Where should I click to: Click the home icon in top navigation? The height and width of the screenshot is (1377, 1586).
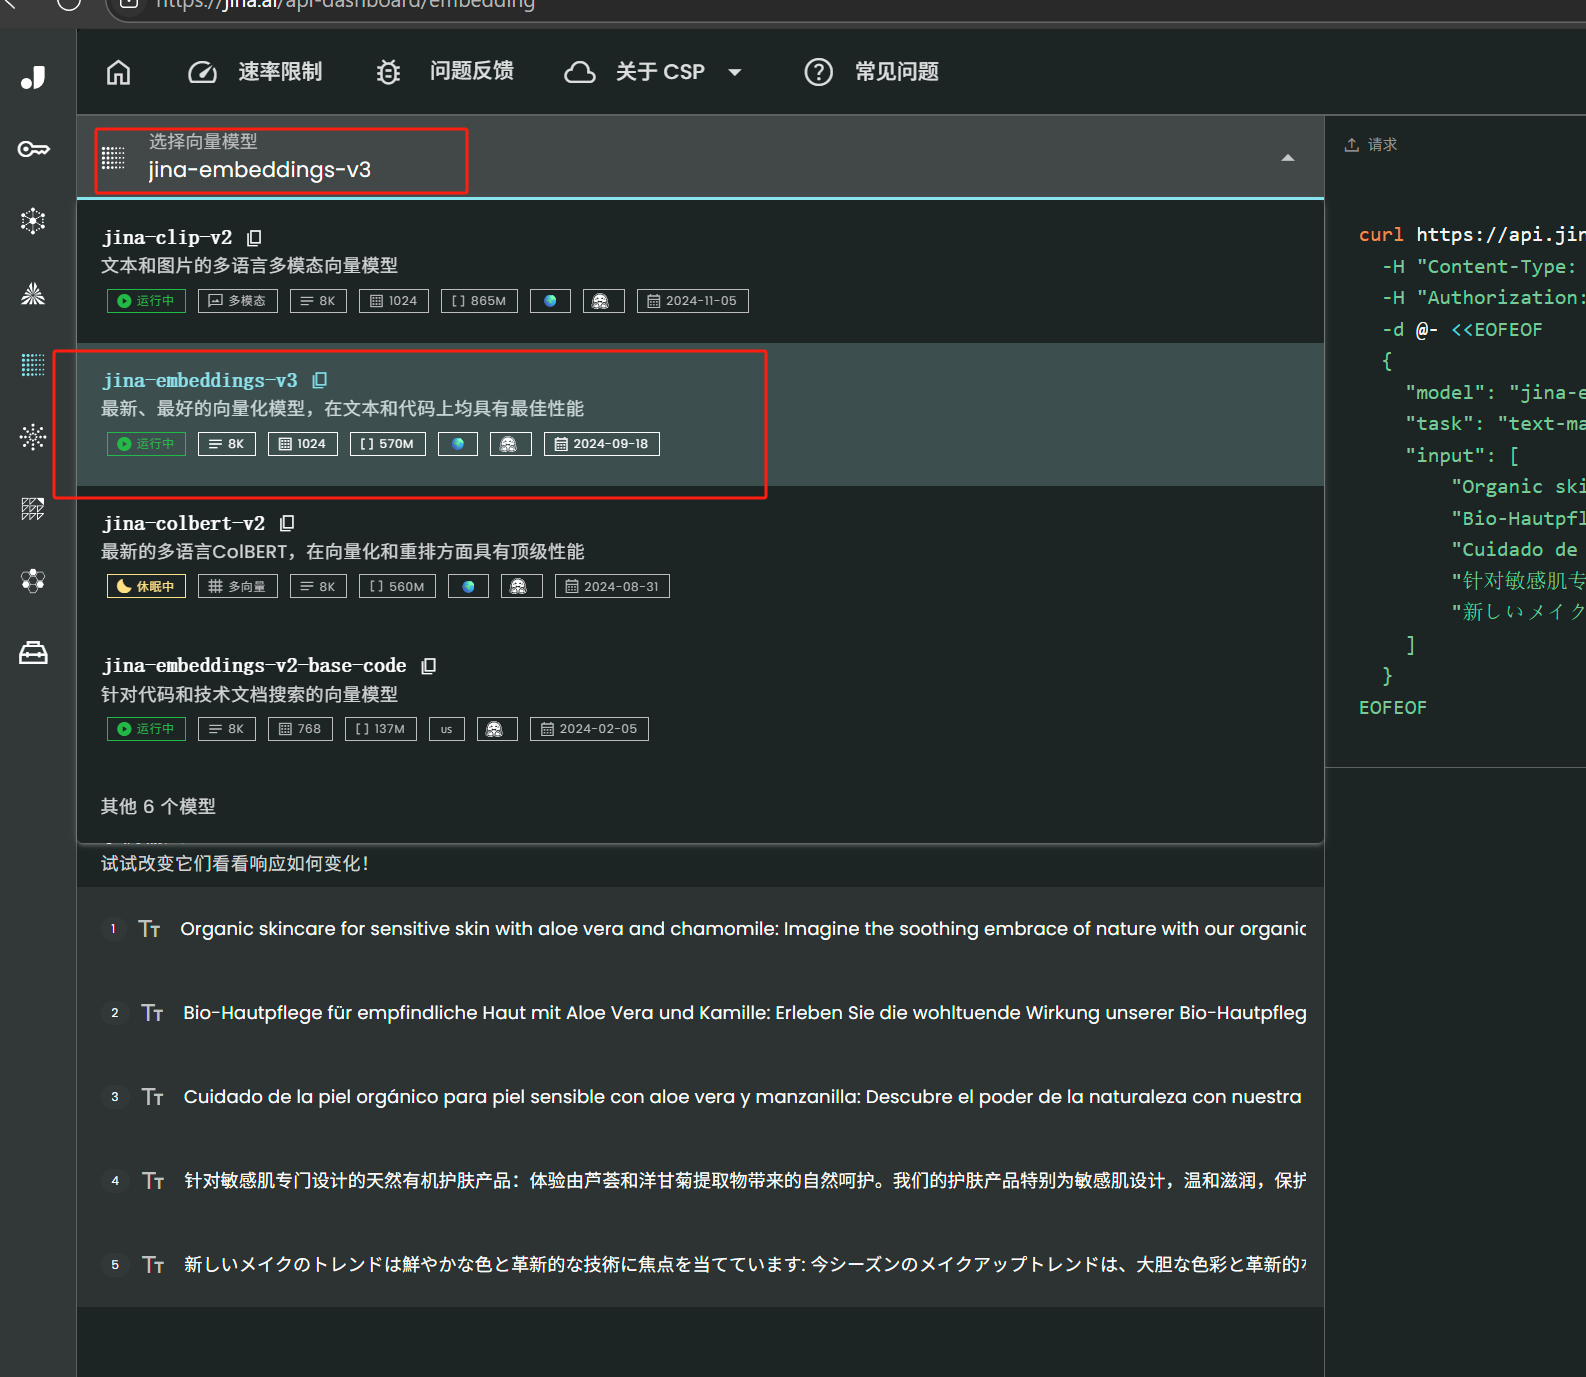click(x=118, y=72)
